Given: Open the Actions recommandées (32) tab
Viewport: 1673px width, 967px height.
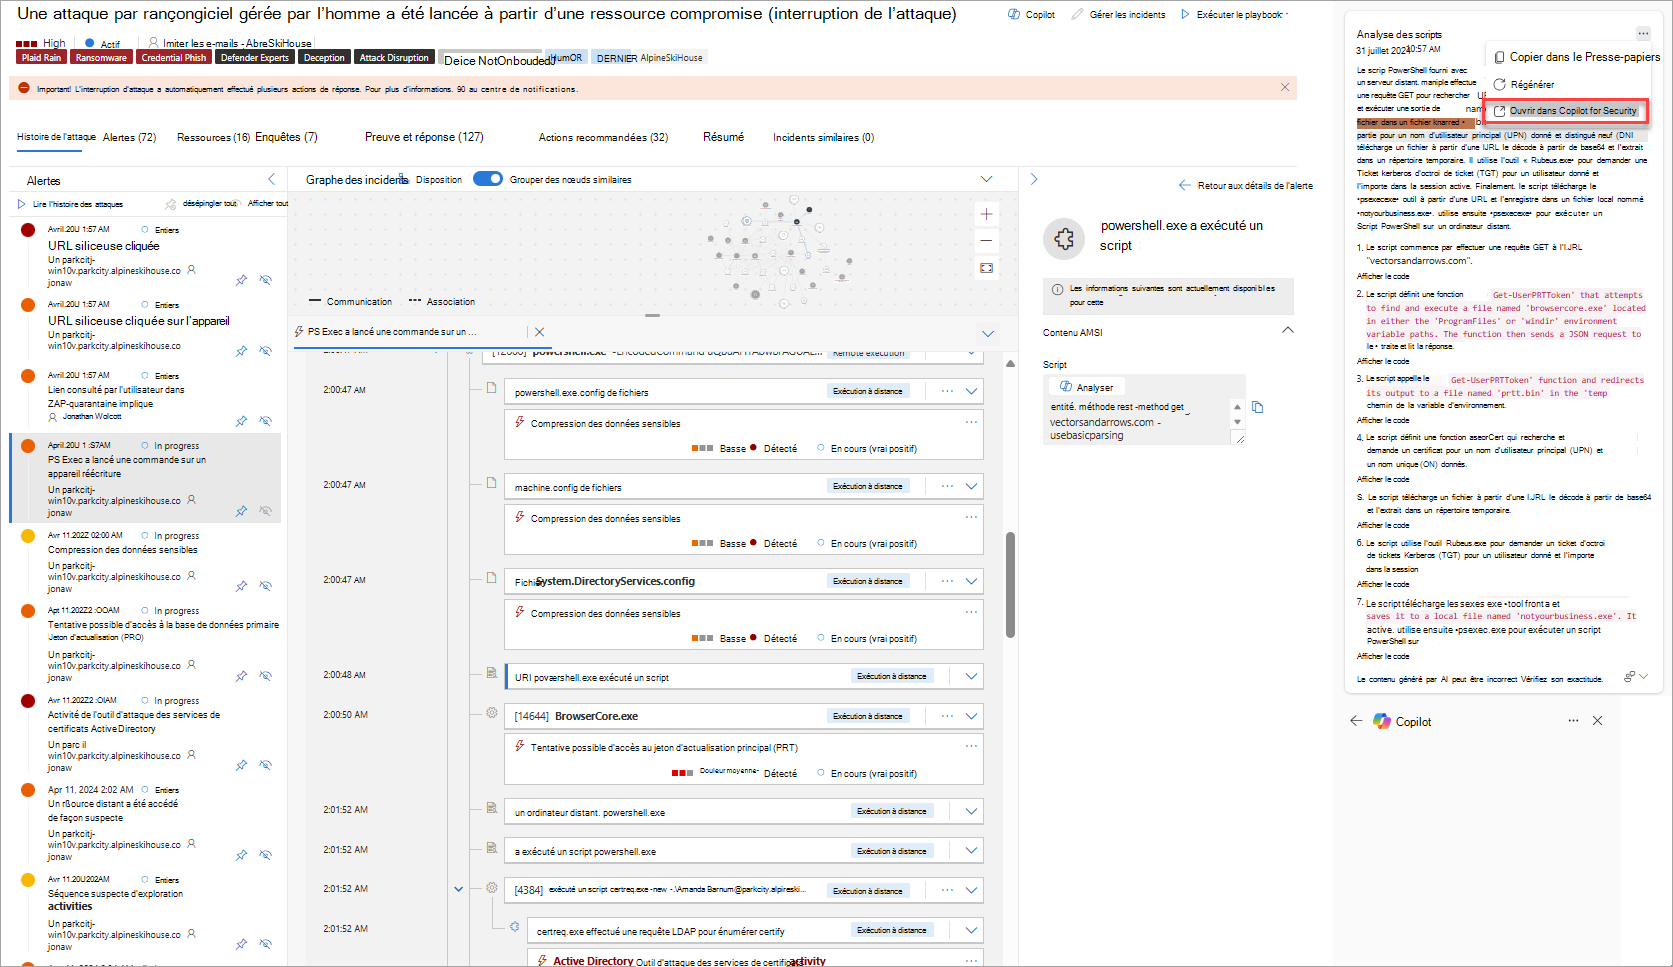Looking at the screenshot, I should 603,137.
